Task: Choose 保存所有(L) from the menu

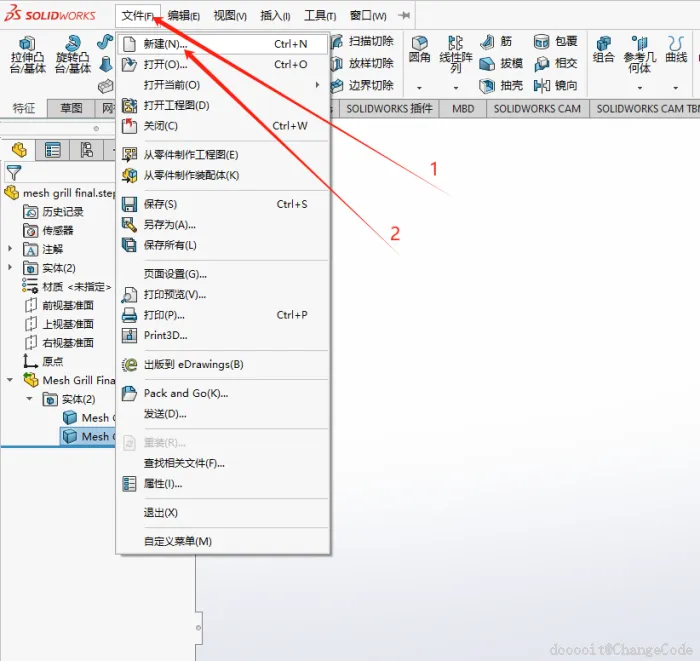Action: (x=223, y=245)
